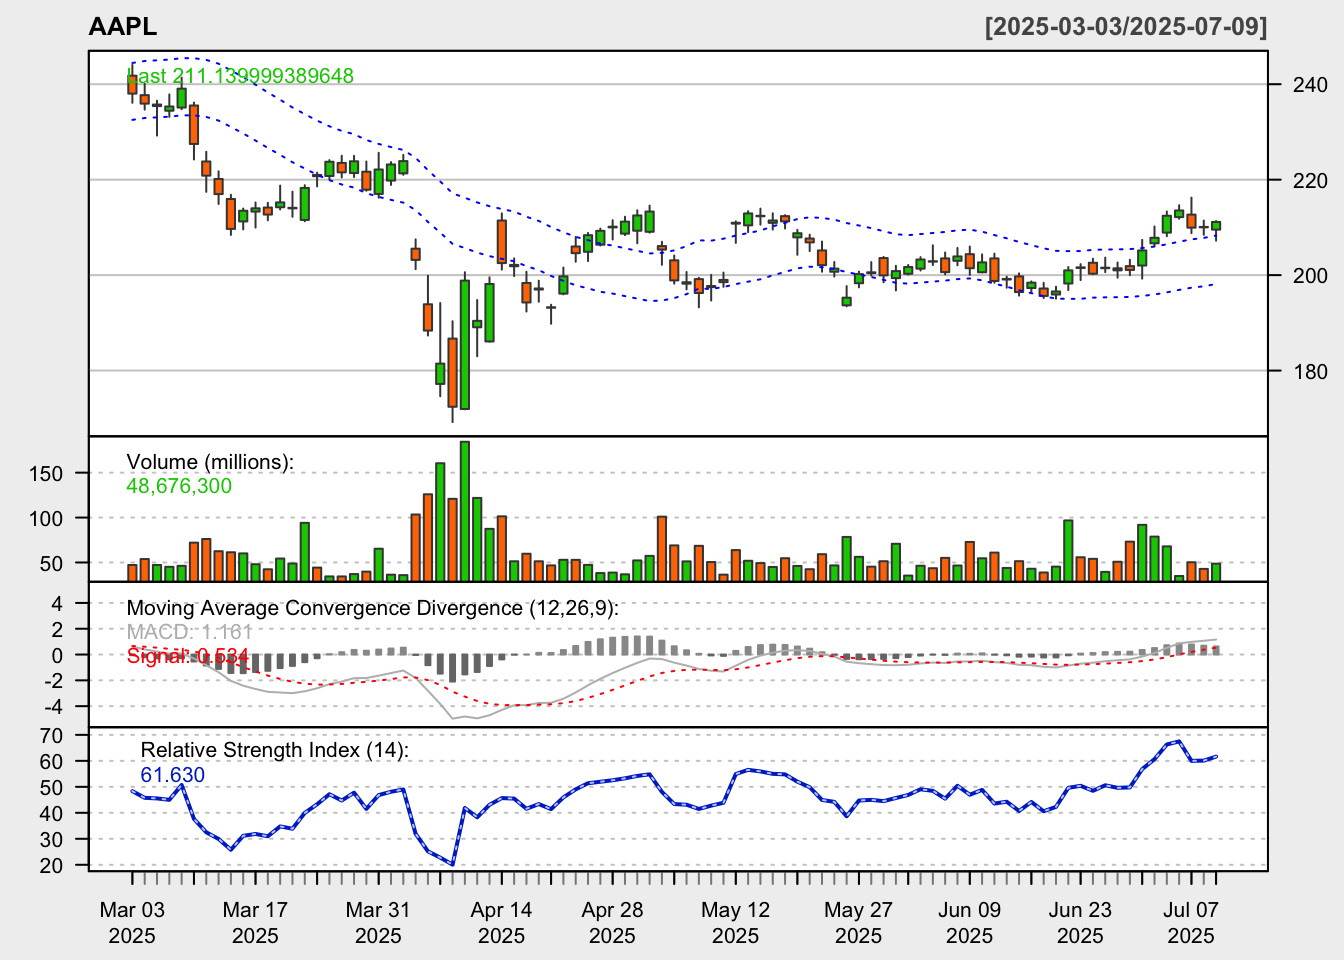The image size is (1344, 960).
Task: Select the Volume (millions) panel heading
Action: pos(210,462)
